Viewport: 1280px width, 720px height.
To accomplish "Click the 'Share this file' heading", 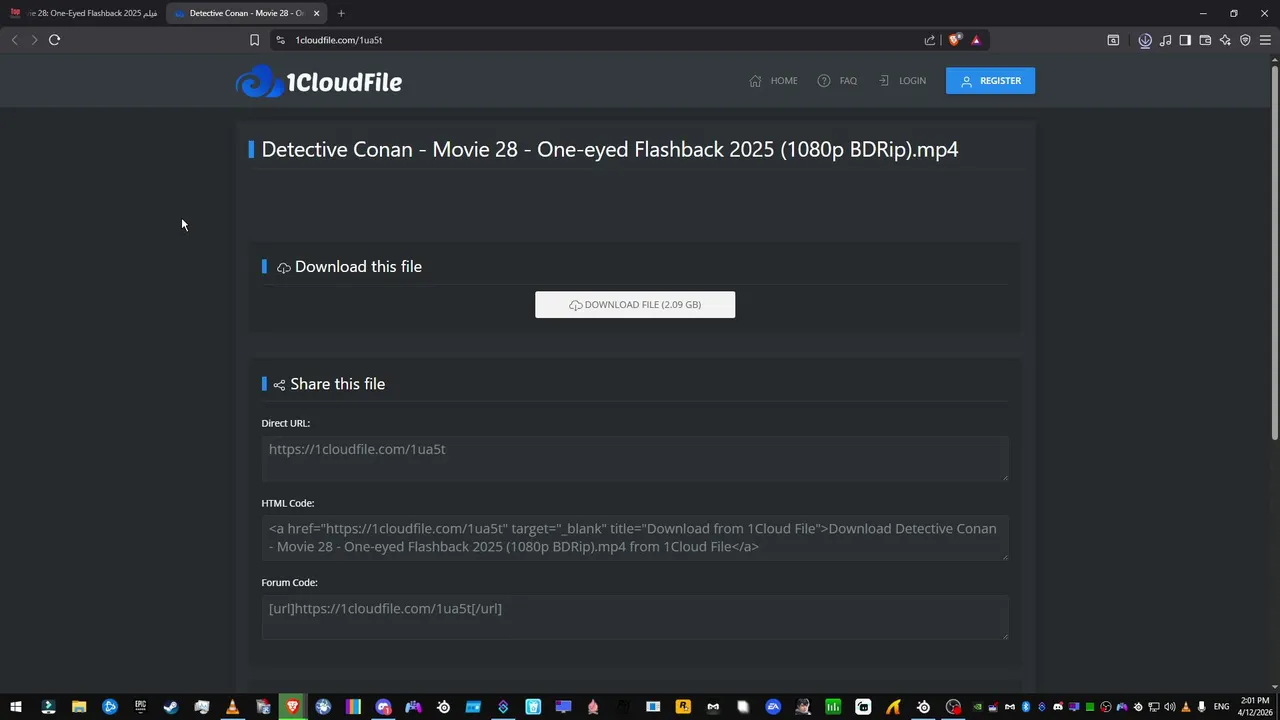I will tap(337, 384).
